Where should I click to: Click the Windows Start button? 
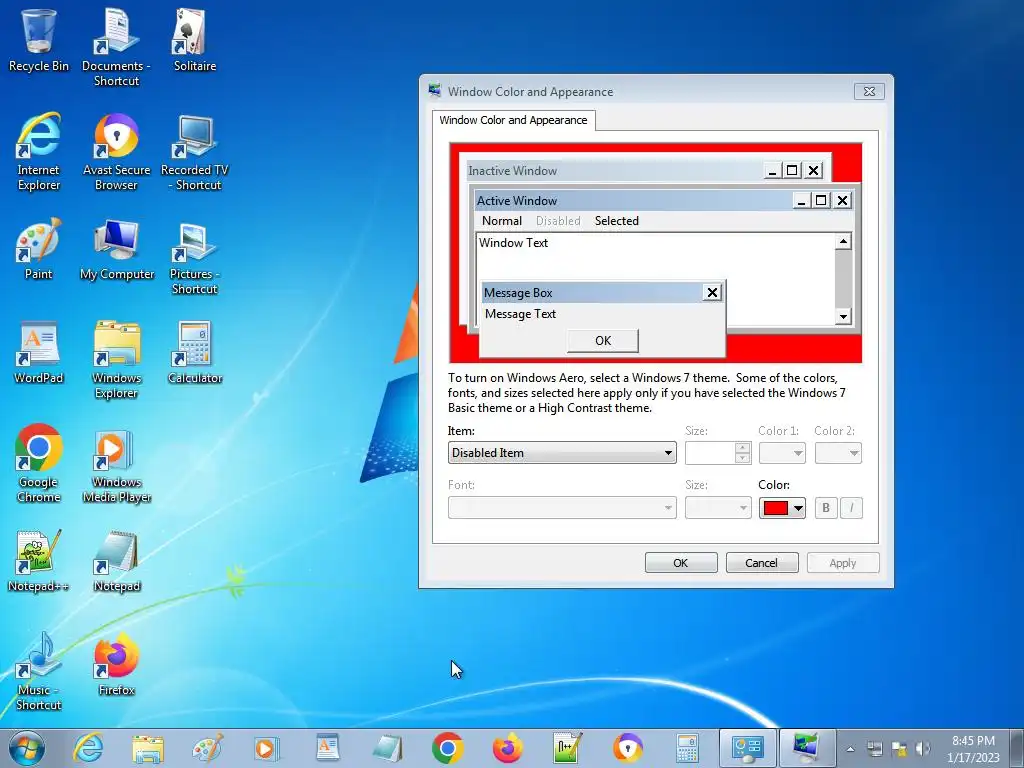(27, 748)
